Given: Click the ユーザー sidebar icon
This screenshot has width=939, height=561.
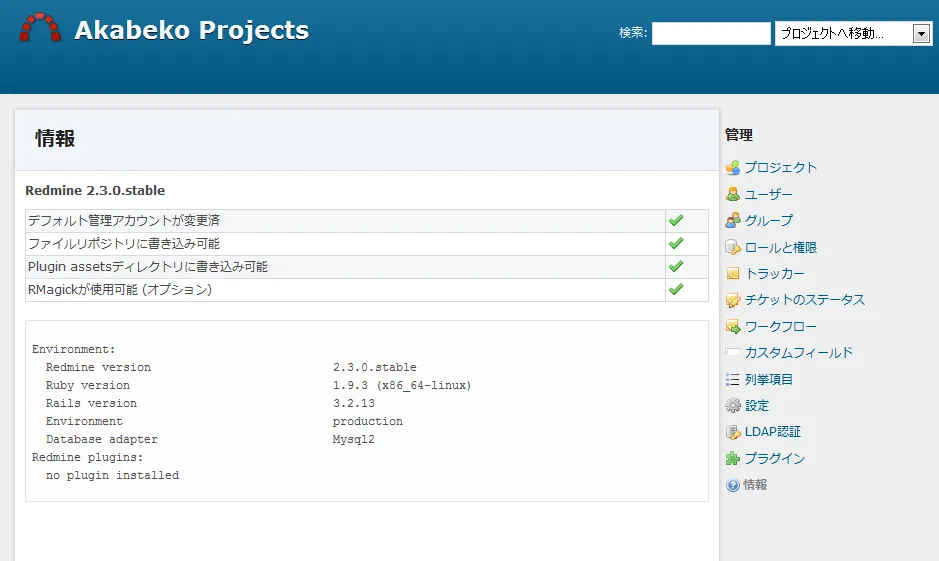Looking at the screenshot, I should (732, 194).
